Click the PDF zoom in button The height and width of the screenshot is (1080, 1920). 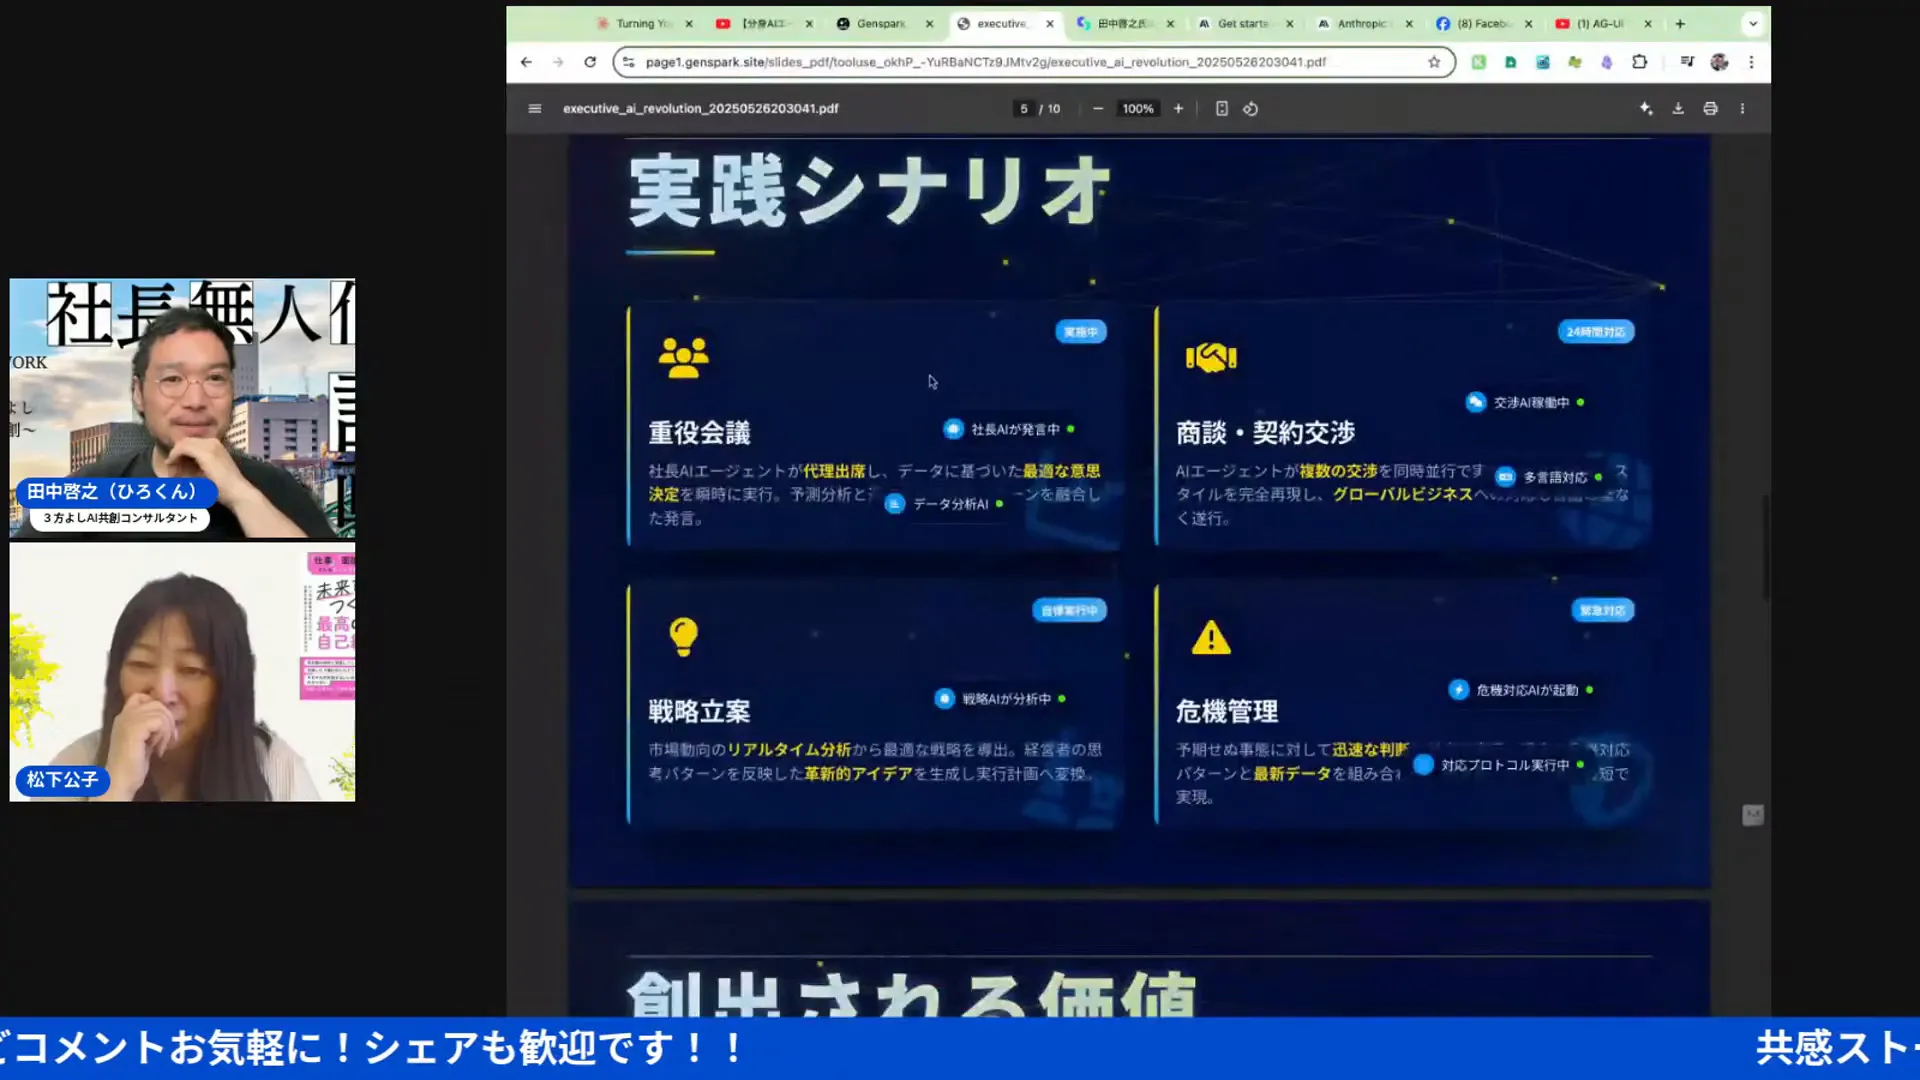point(1178,109)
